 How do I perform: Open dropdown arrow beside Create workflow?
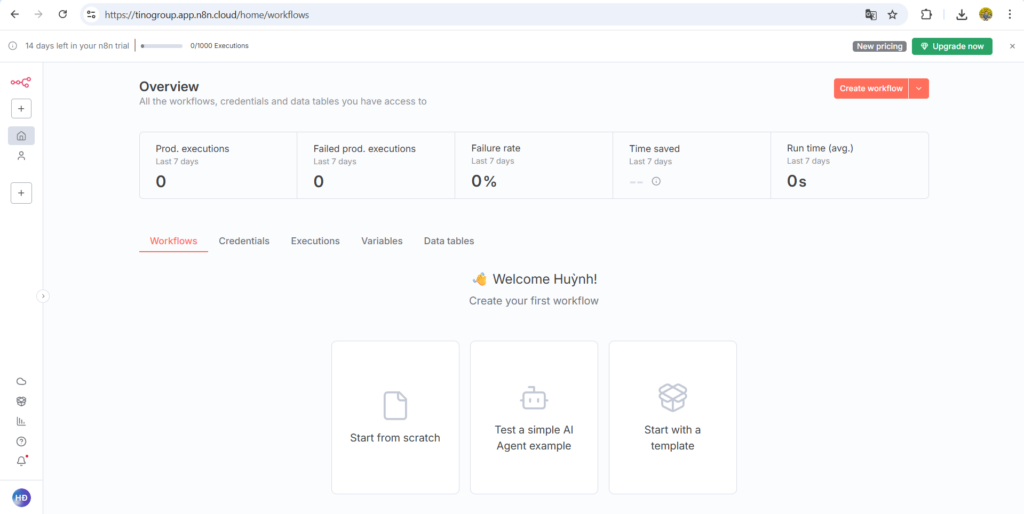(x=920, y=88)
